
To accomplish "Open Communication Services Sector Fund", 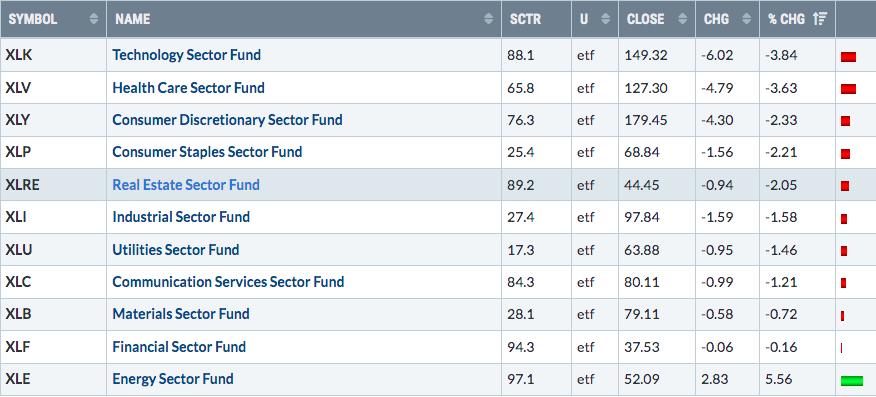I will click(228, 282).
